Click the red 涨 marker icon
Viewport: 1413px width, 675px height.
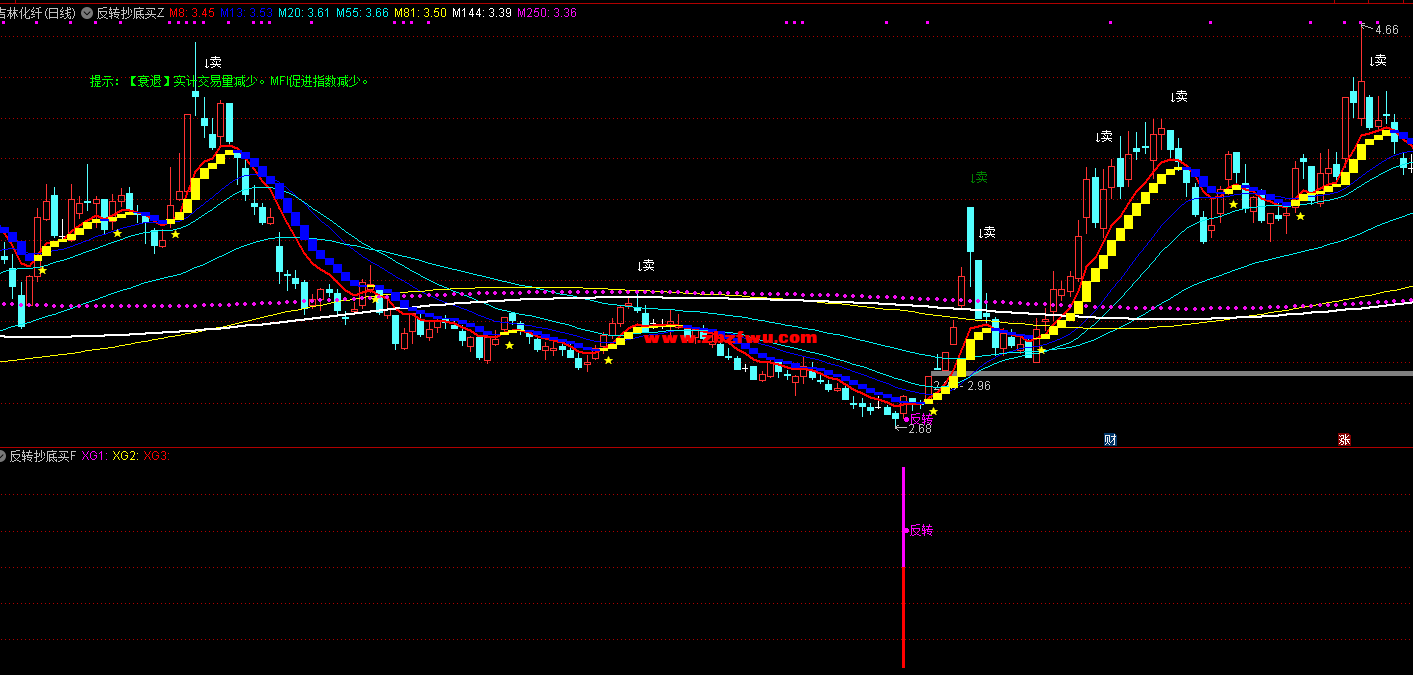click(x=1344, y=440)
